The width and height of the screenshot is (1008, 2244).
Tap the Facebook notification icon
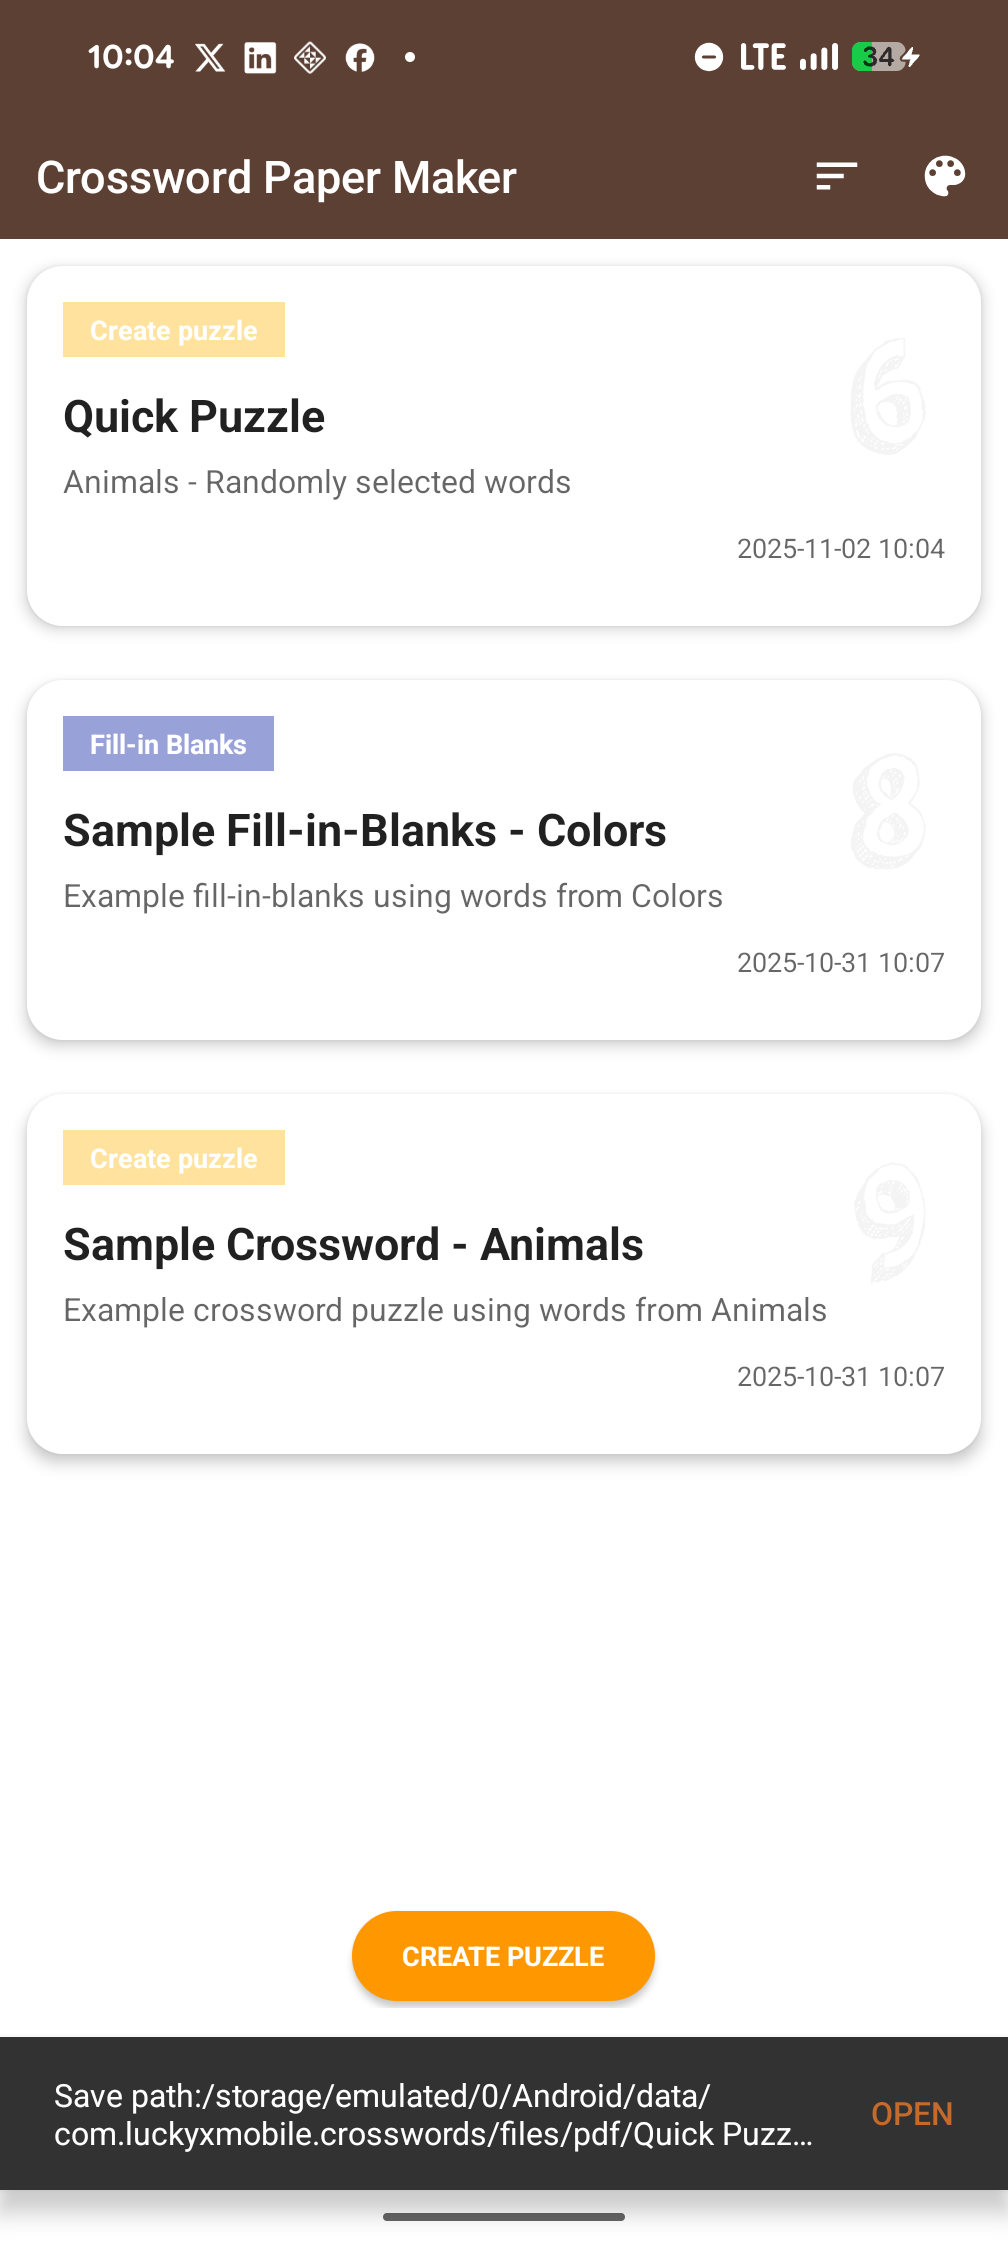pyautogui.click(x=360, y=58)
